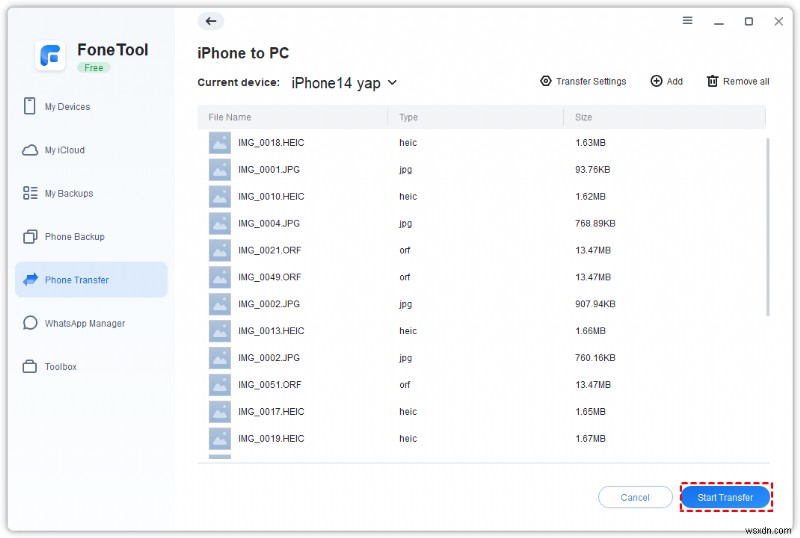800x538 pixels.
Task: Click size value 1.67MB
Action: point(590,438)
